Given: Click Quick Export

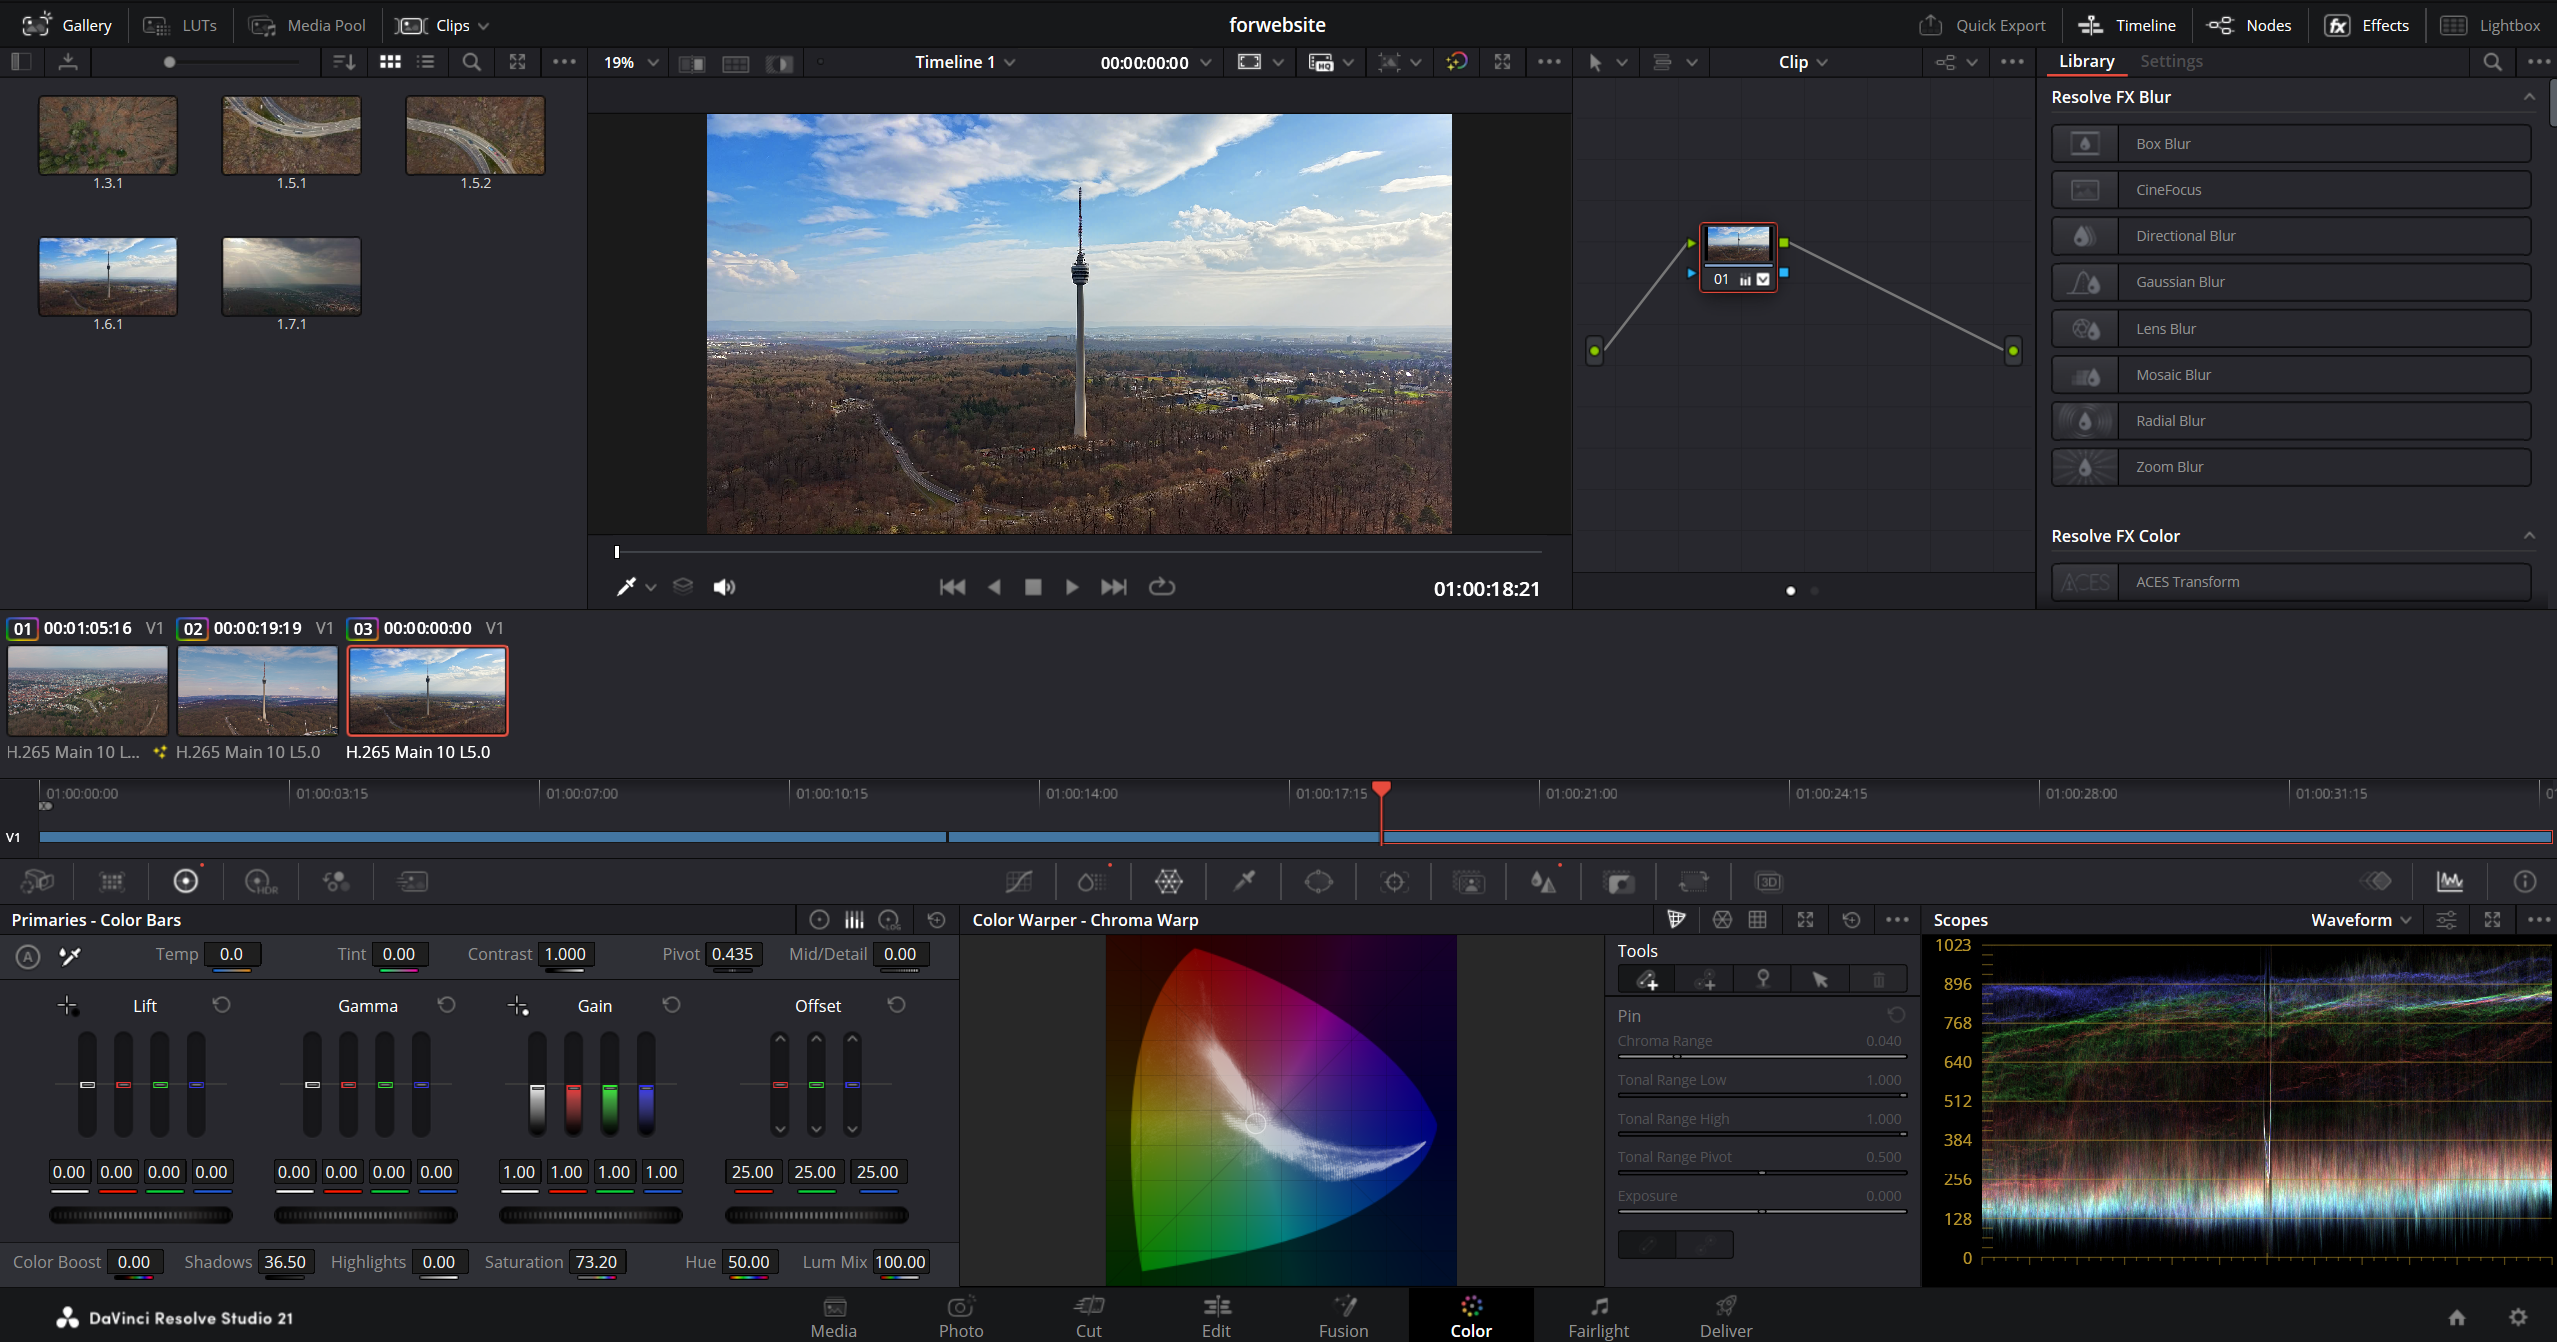Looking at the screenshot, I should coord(1982,25).
